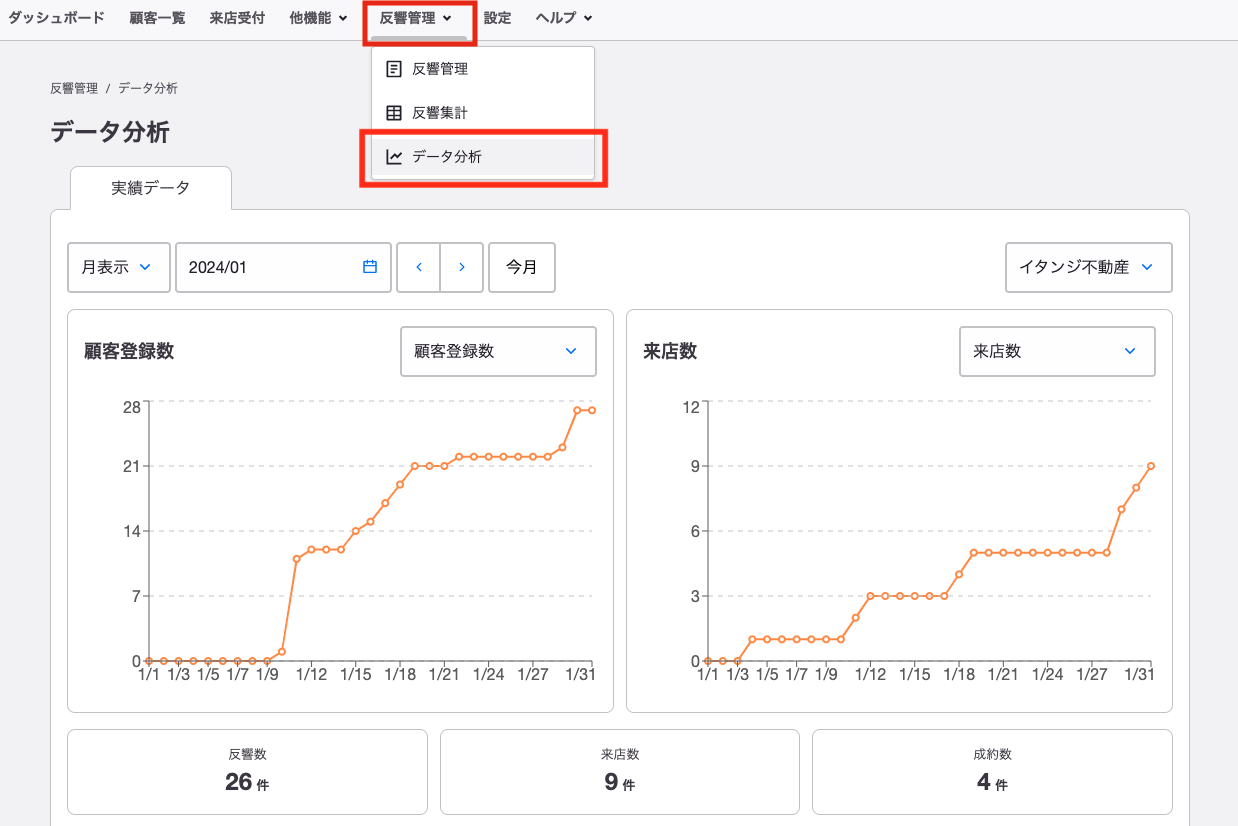Click the 反響数 26件 summary card

tap(247, 772)
